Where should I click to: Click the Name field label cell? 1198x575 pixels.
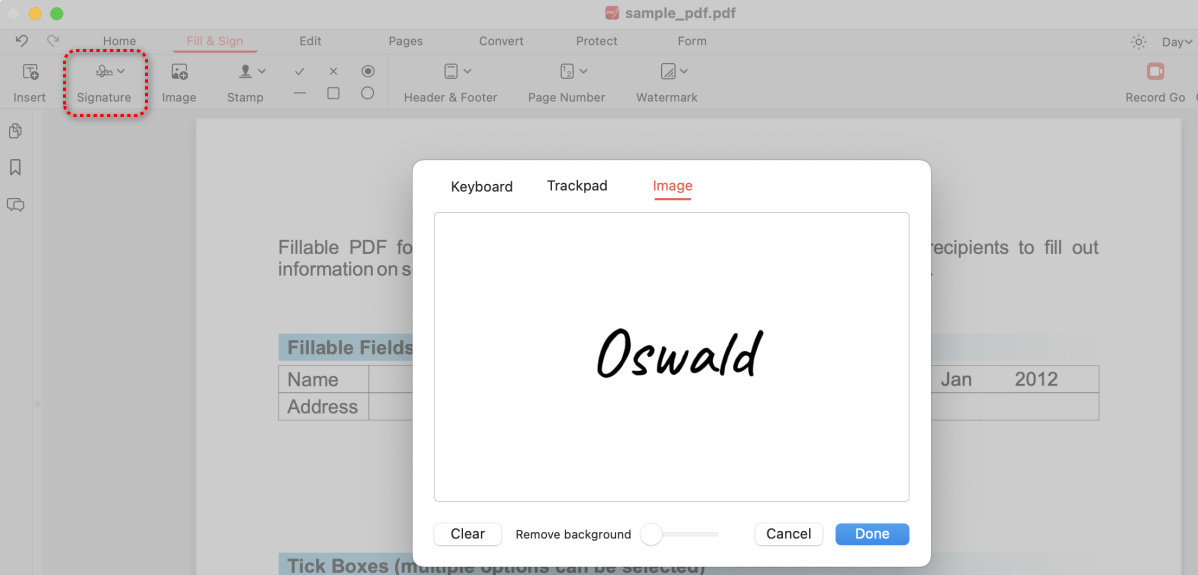324,380
